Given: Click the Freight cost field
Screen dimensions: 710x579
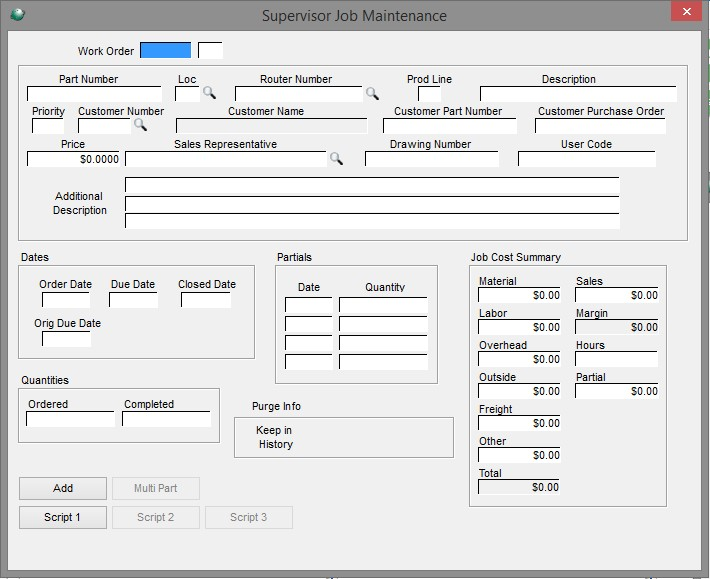Looking at the screenshot, I should click(519, 423).
